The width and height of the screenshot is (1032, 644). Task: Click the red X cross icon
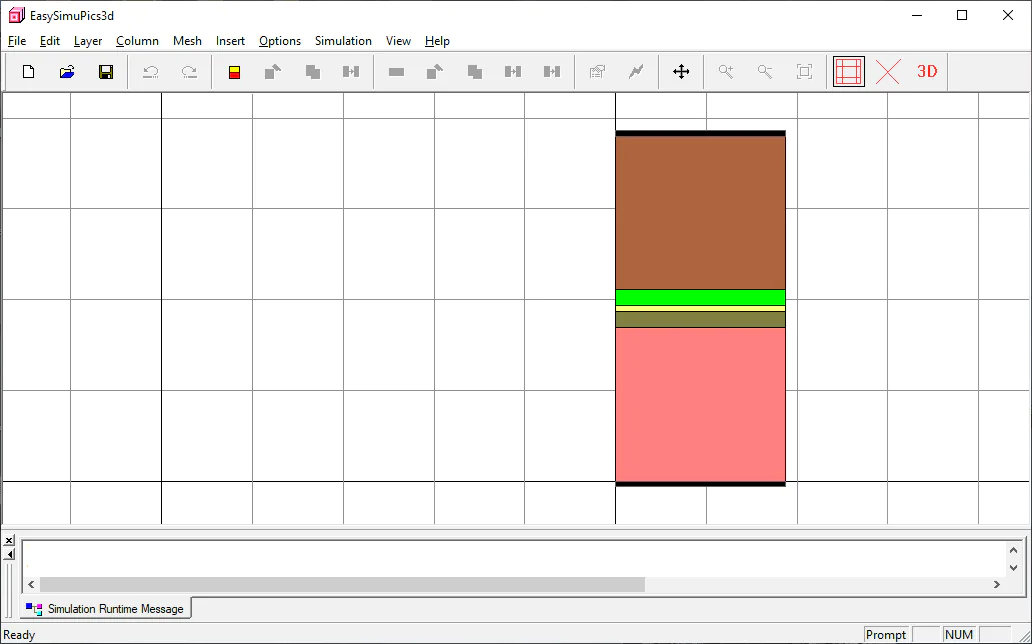coord(888,72)
